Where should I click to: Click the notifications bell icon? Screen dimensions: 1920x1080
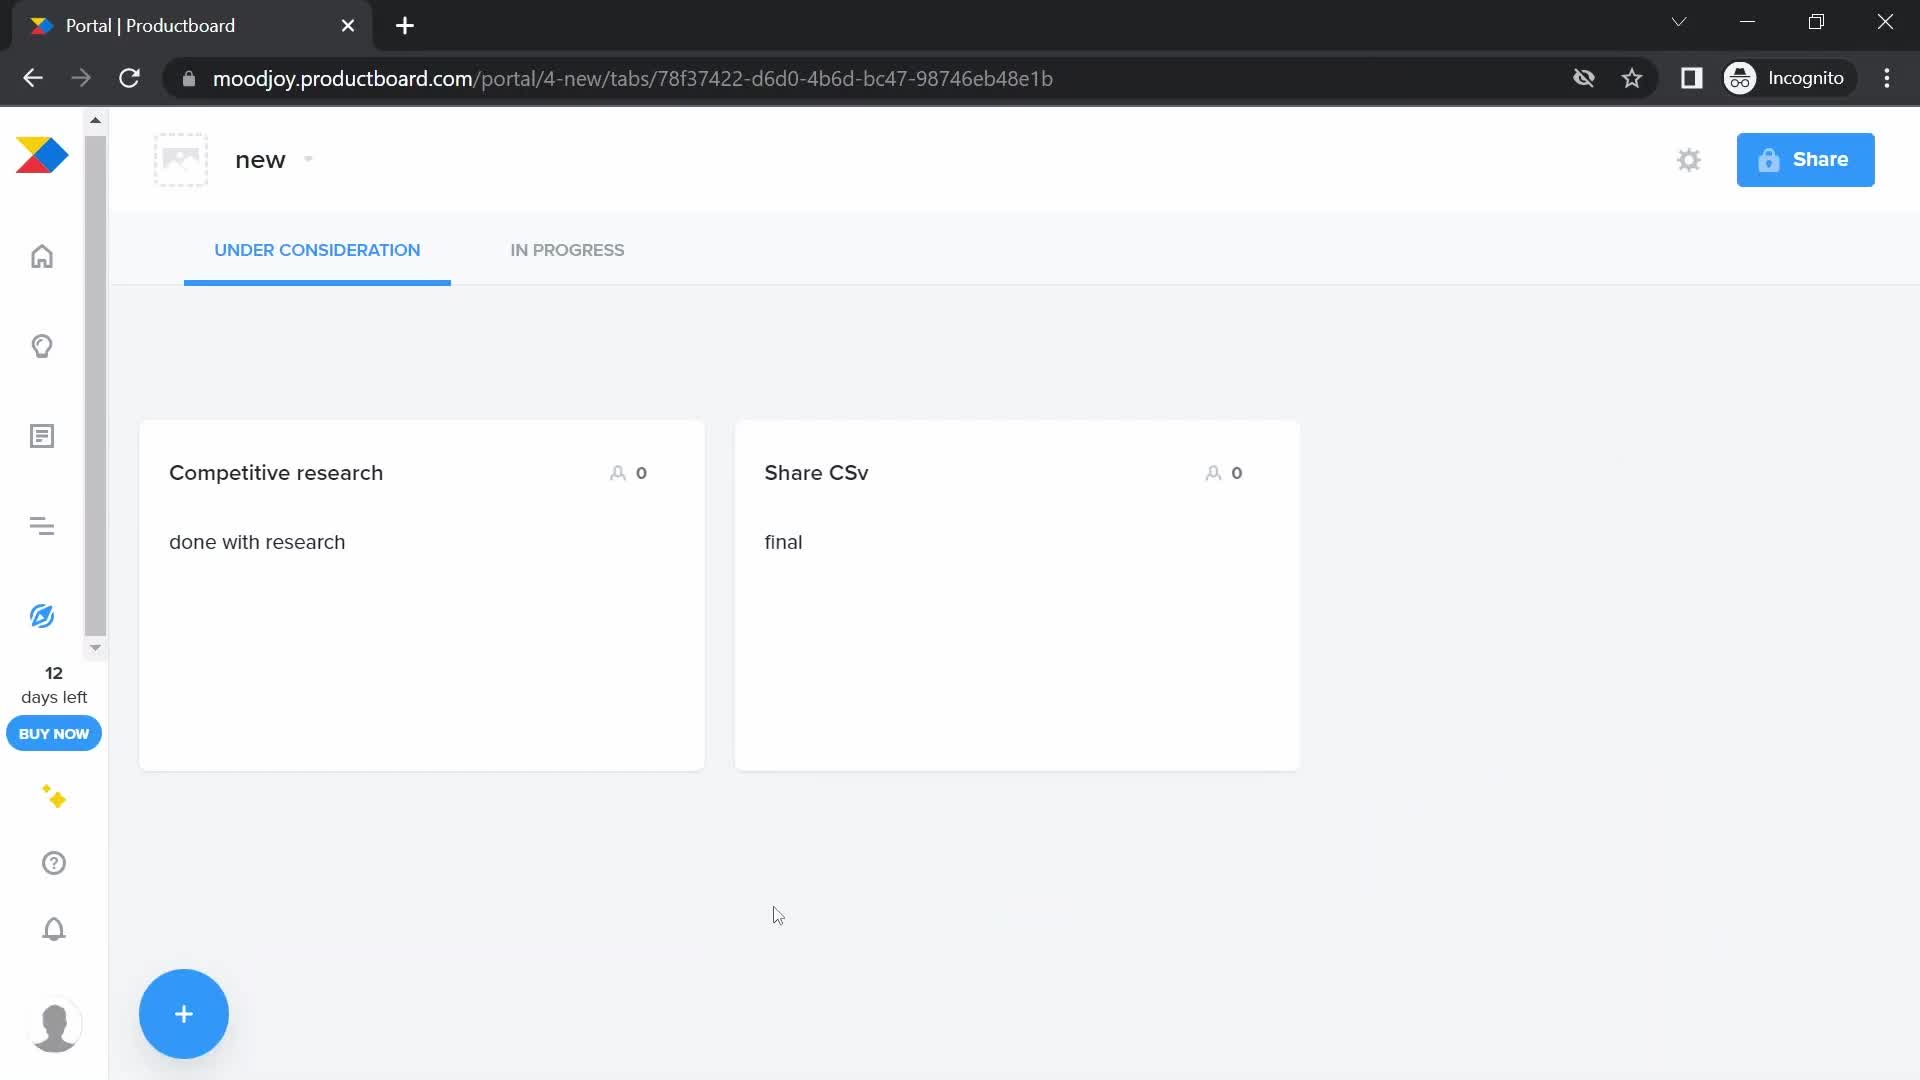tap(53, 930)
